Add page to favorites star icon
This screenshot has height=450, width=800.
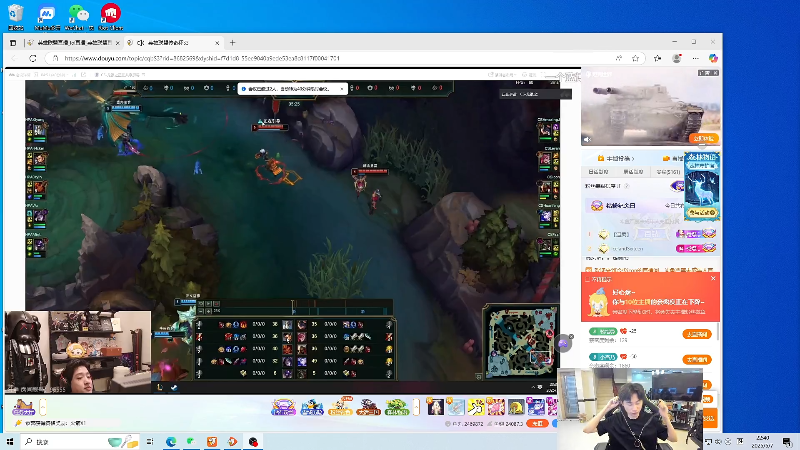(636, 58)
